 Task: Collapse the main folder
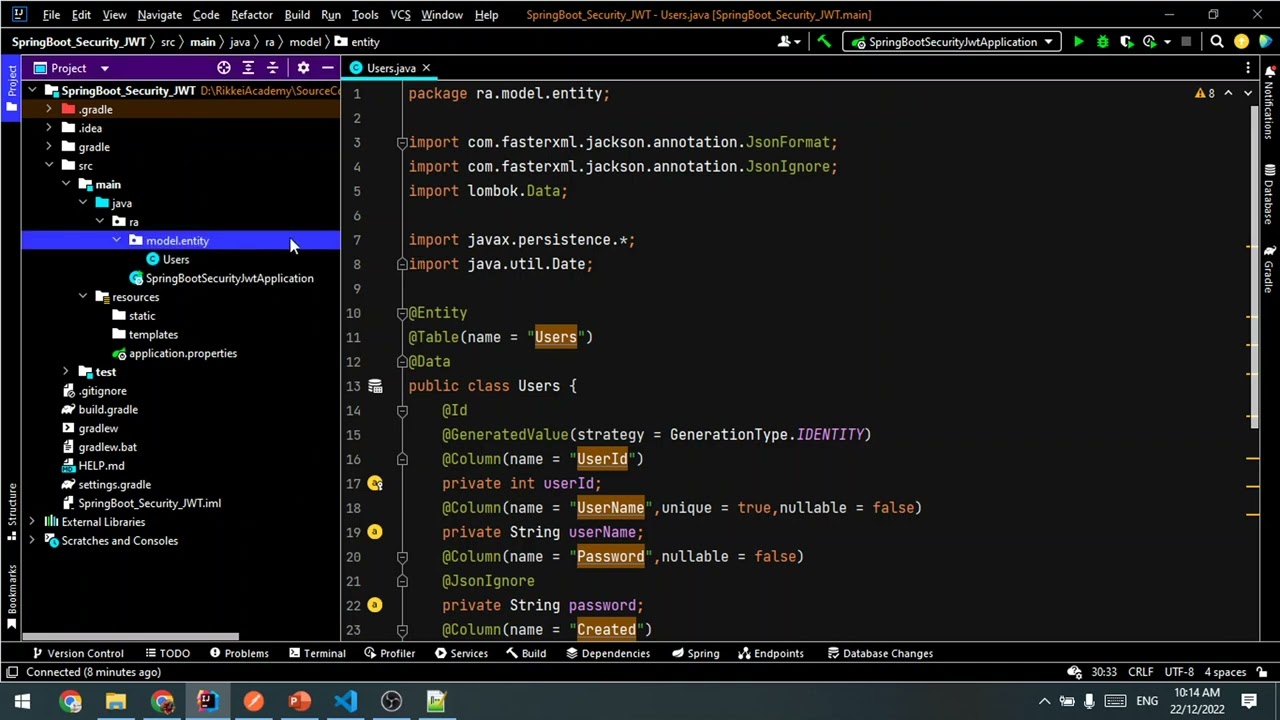click(x=66, y=184)
